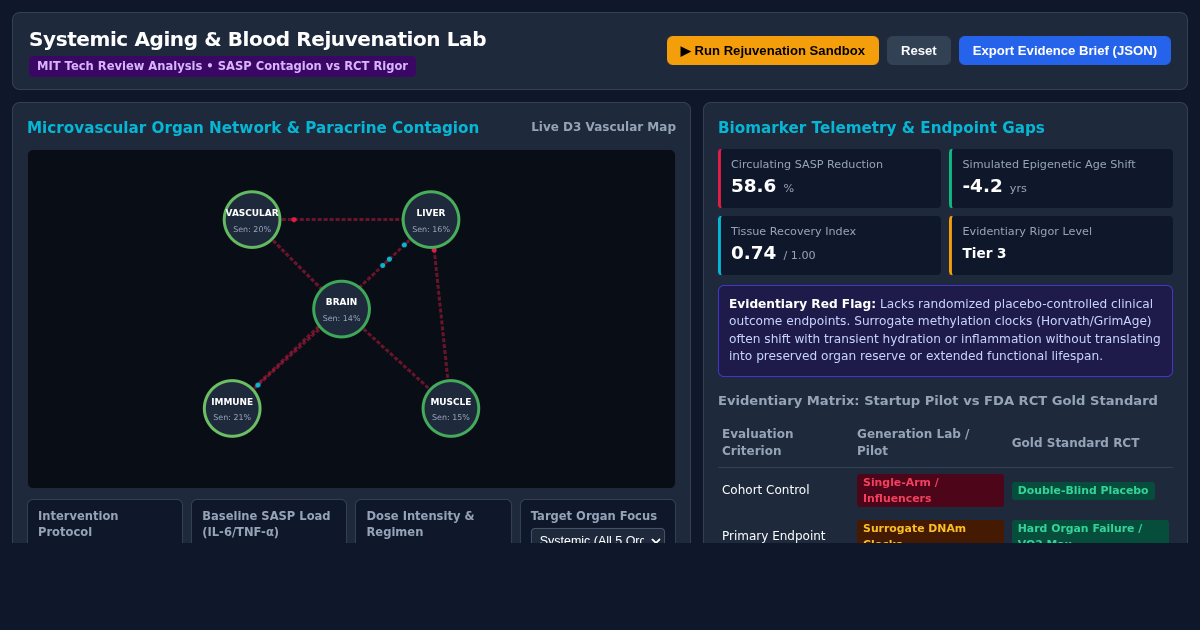This screenshot has width=1200, height=630.
Task: Click the Reset button
Action: pos(918,51)
